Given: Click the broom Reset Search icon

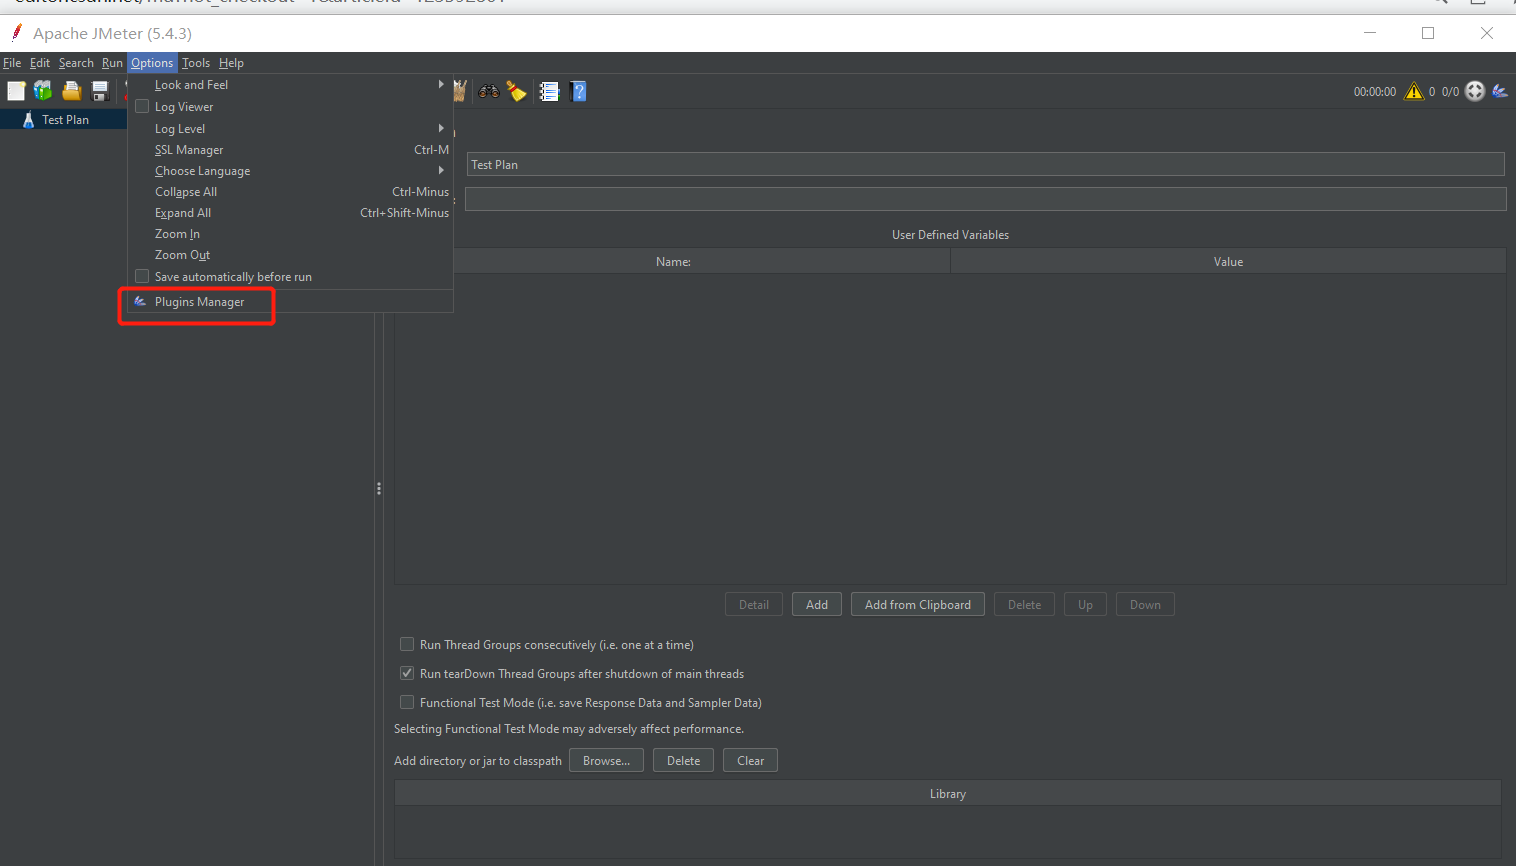Looking at the screenshot, I should coord(516,91).
